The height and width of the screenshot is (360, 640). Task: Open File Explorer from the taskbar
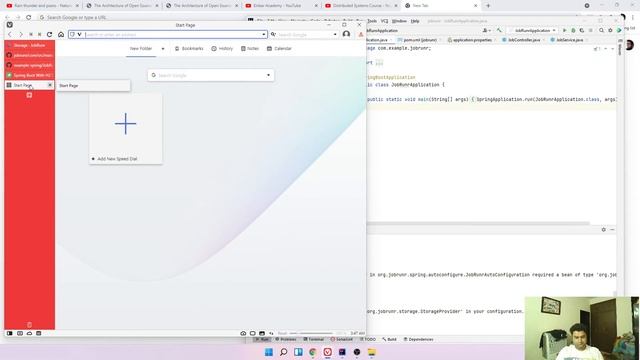click(x=371, y=352)
